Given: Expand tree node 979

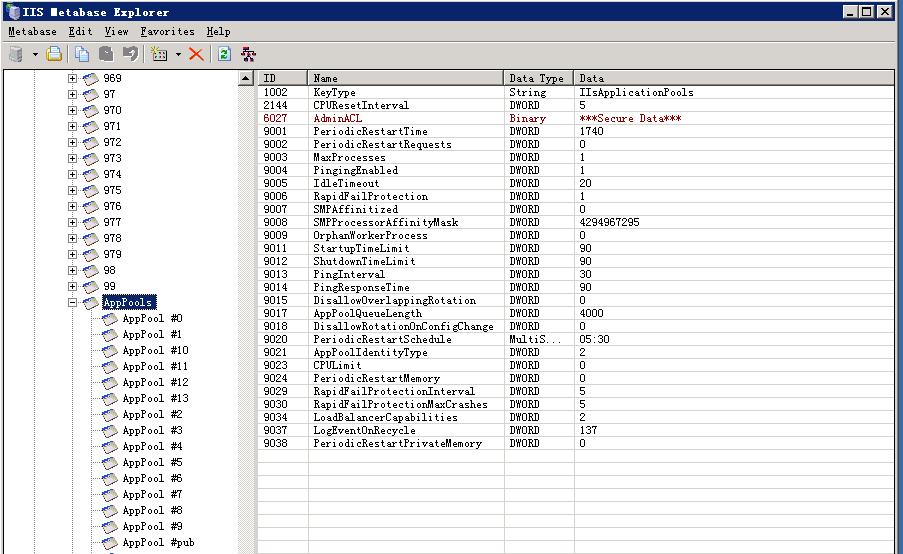Looking at the screenshot, I should 72,255.
